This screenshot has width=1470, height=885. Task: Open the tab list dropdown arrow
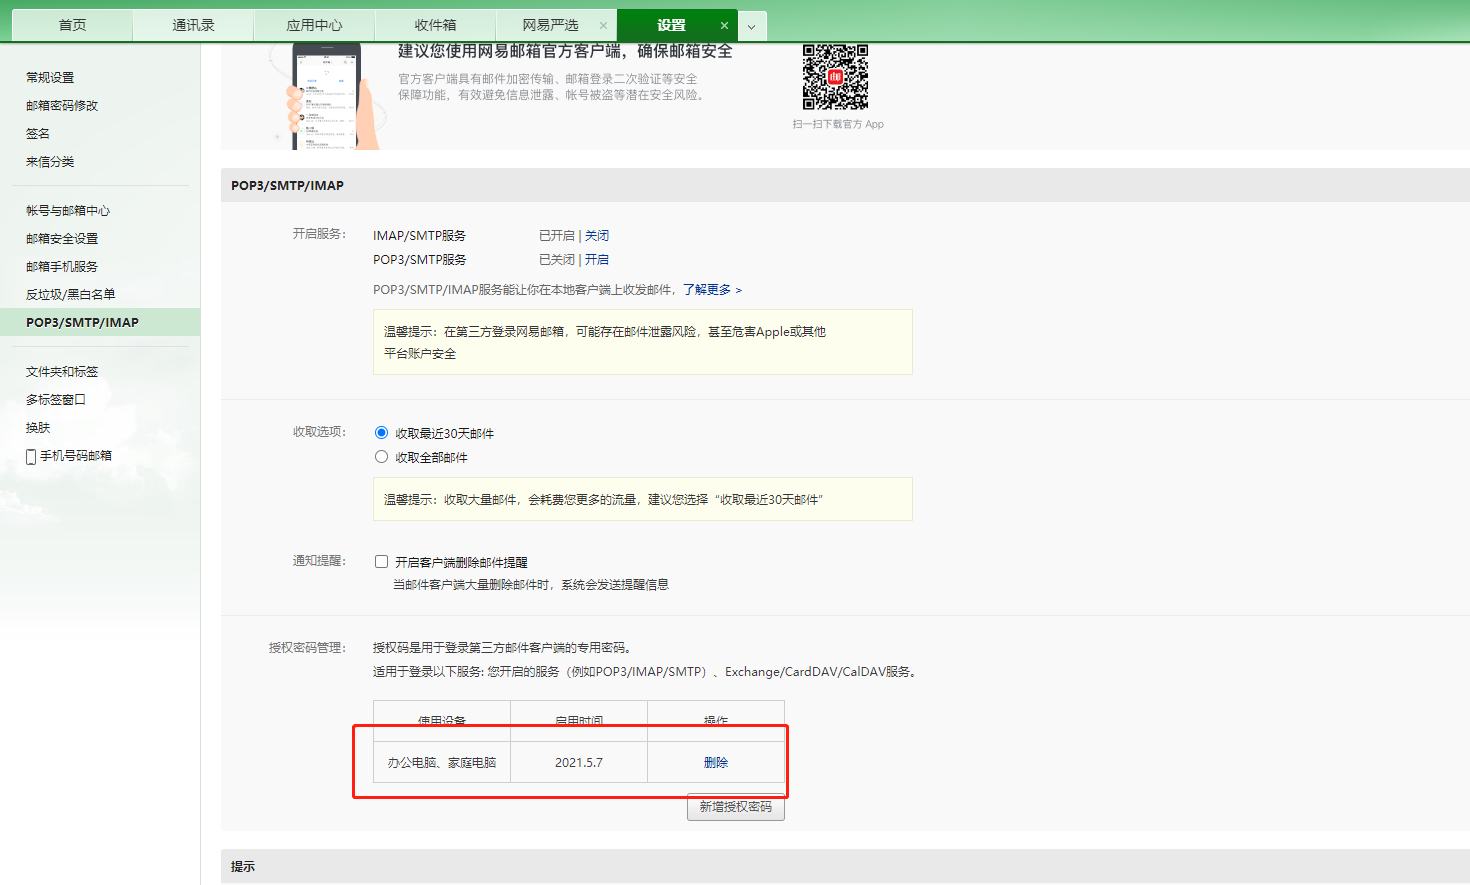[752, 26]
